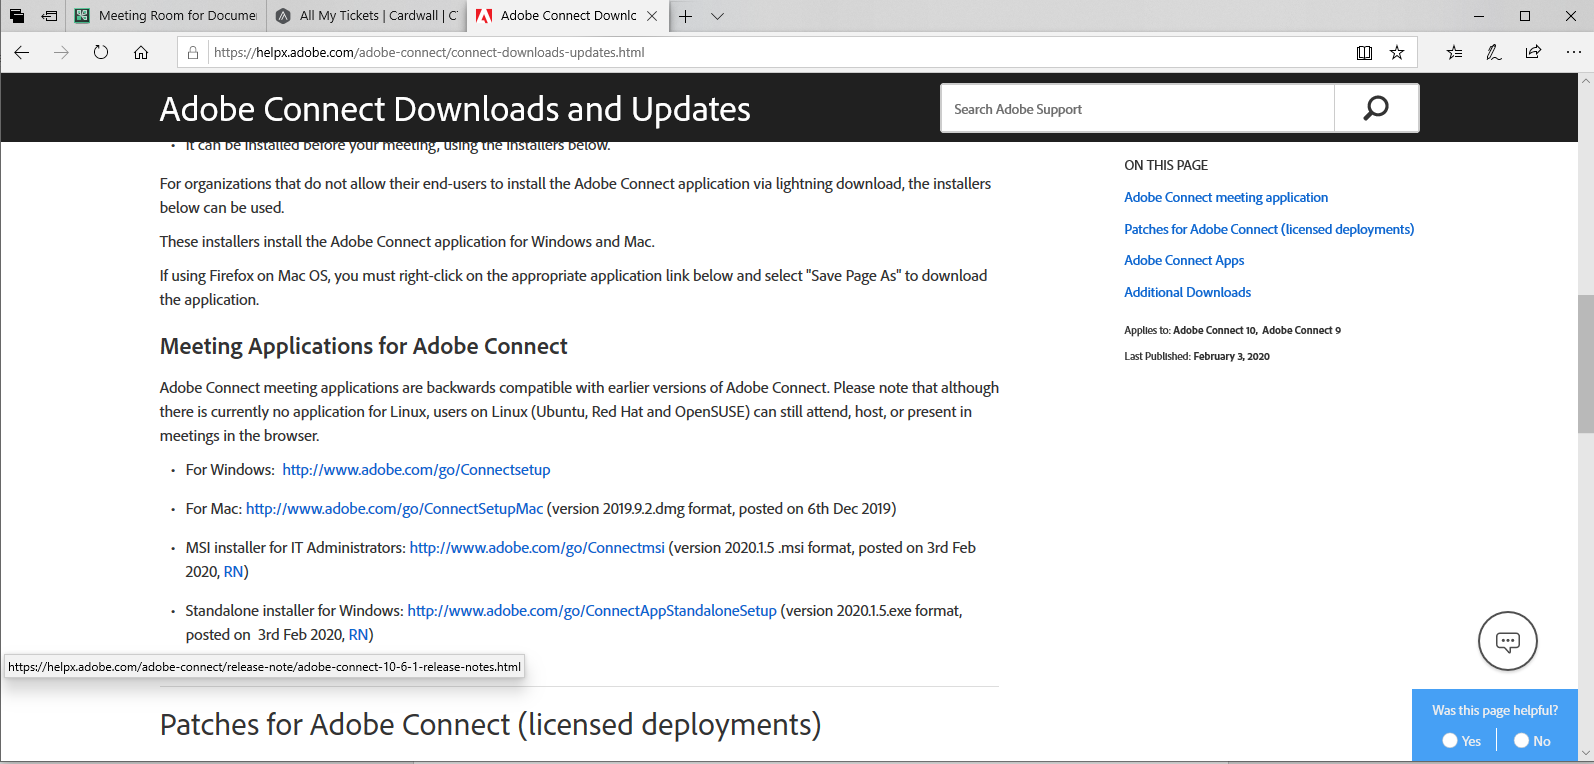Image resolution: width=1594 pixels, height=764 pixels.
Task: Toggle reading view in address bar
Action: (x=1364, y=52)
